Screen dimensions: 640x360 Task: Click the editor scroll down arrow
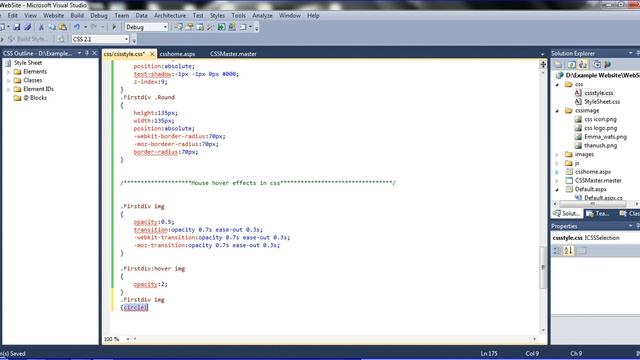click(x=543, y=330)
